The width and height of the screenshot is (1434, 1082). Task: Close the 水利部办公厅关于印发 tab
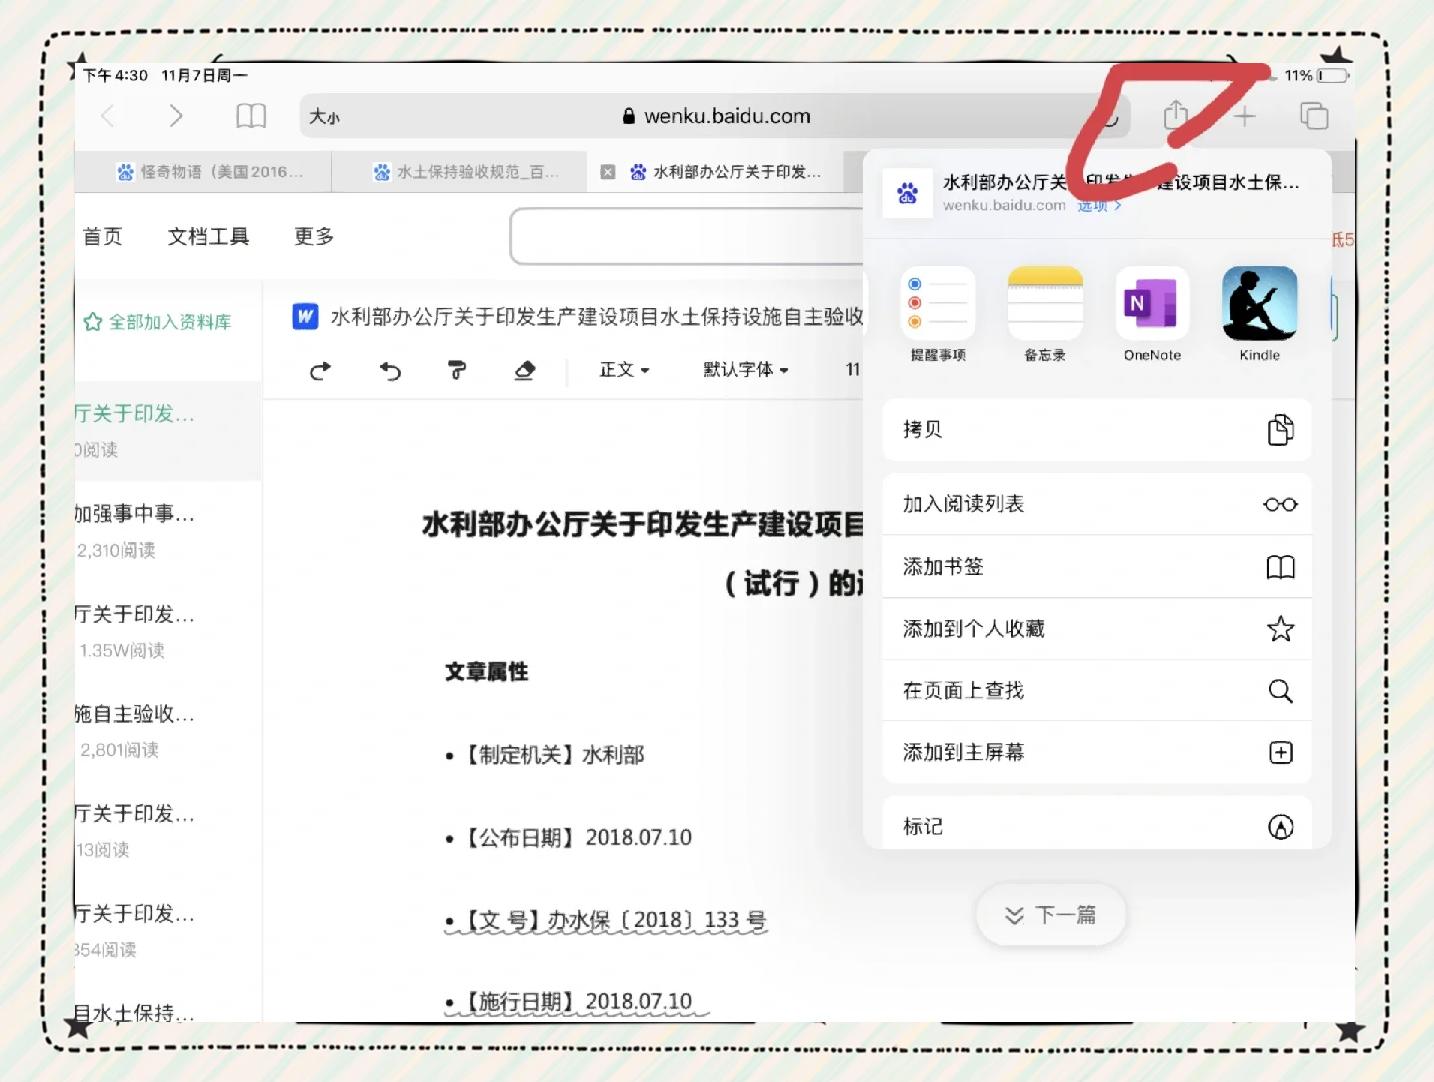point(607,172)
